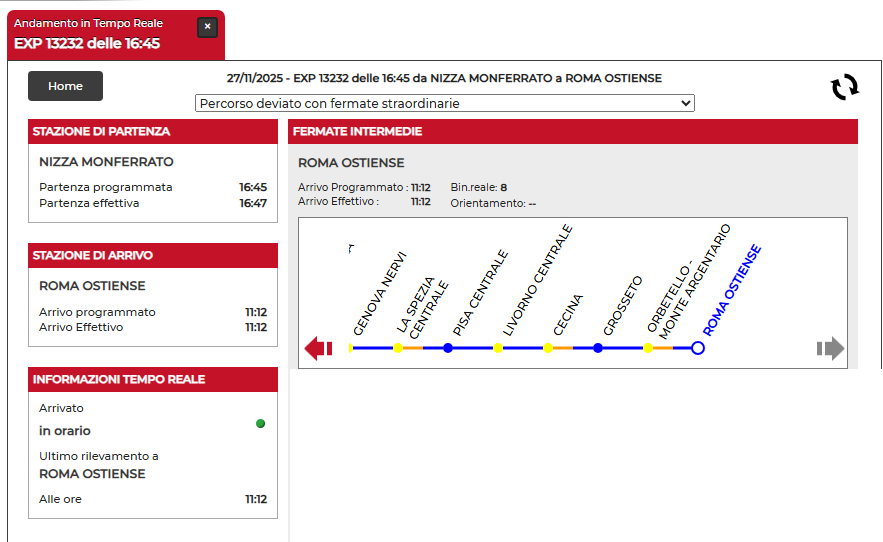
Task: Select the La Spezia Centrale stop marker
Action: (398, 348)
